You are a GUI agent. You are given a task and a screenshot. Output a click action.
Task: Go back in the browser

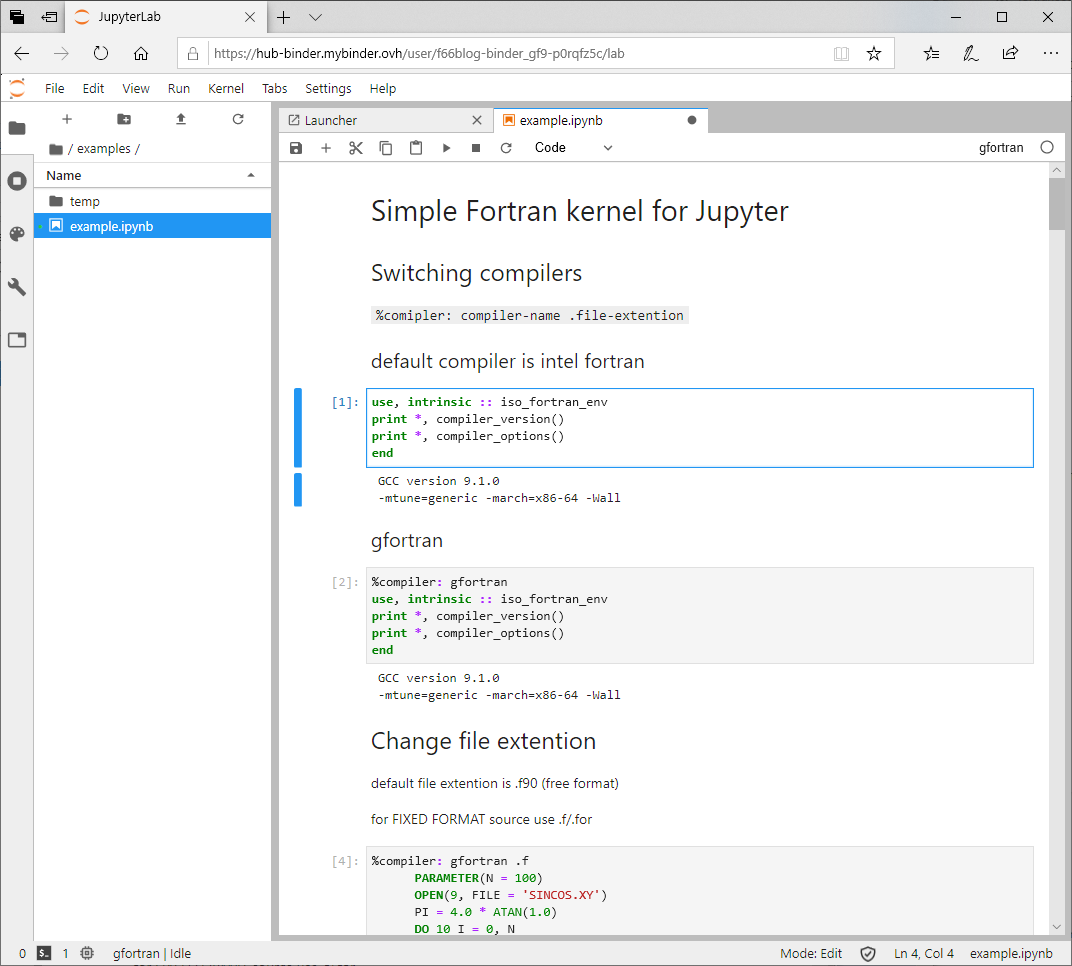point(22,53)
